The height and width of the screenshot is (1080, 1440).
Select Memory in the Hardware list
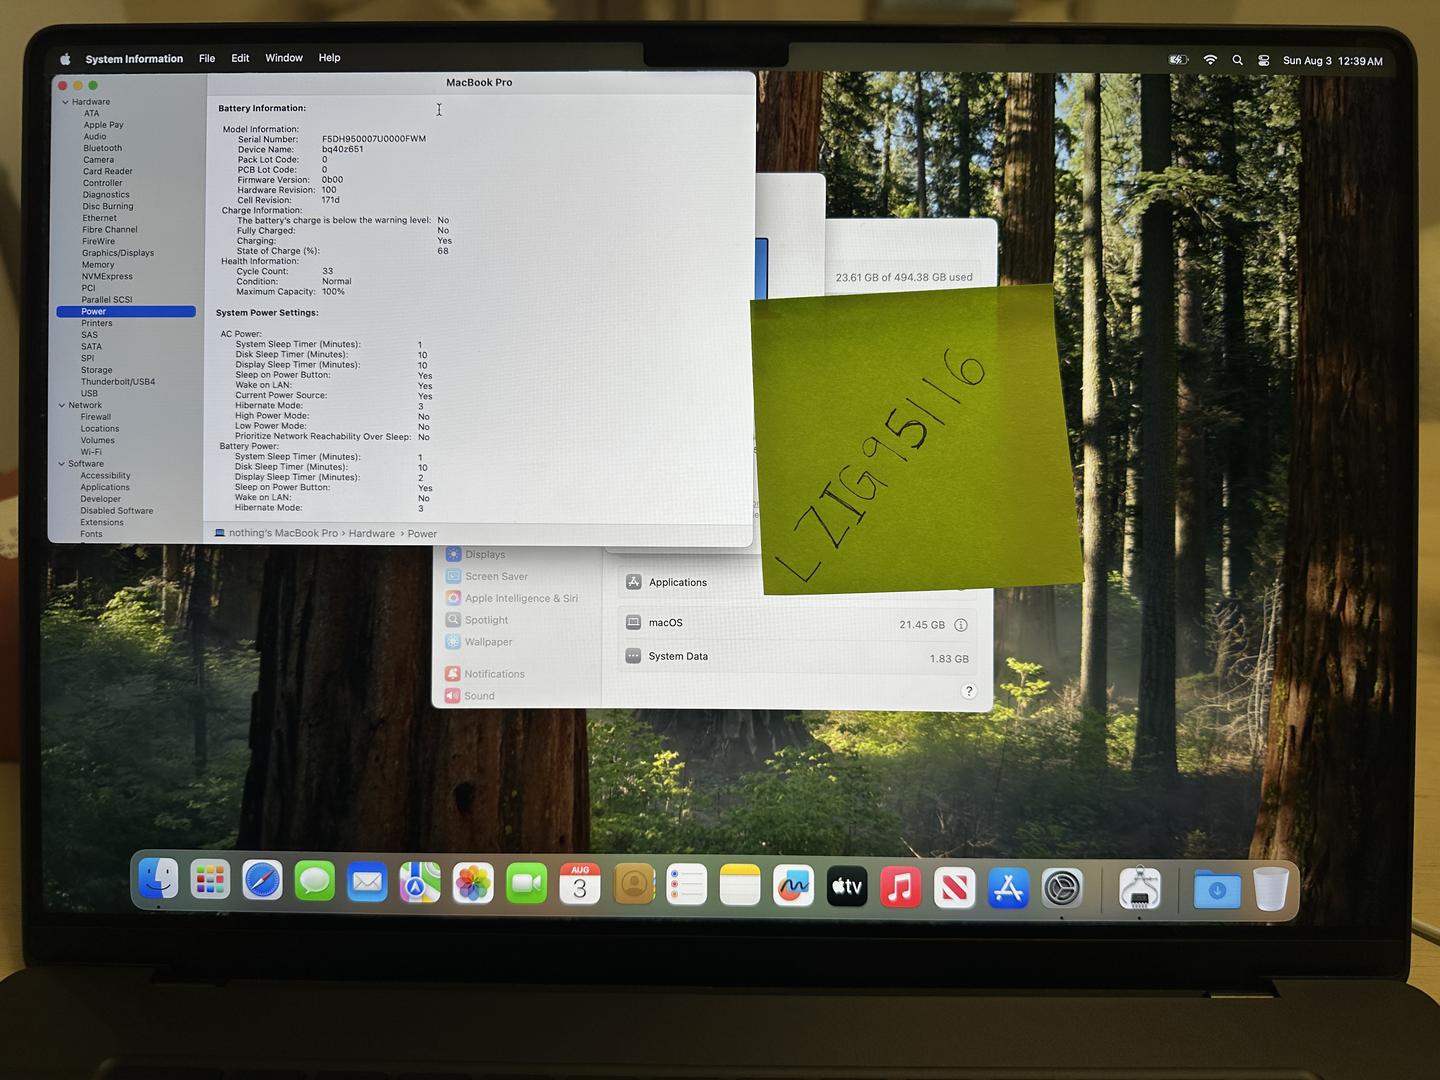[x=98, y=265]
